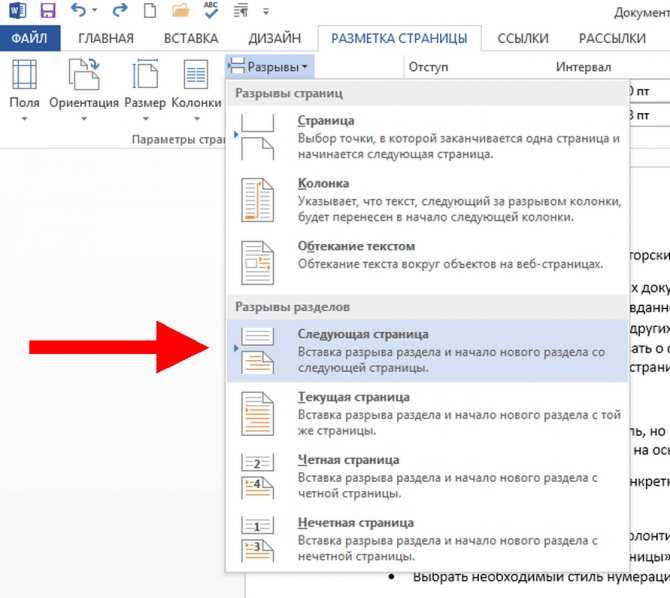670x598 pixels.
Task: Click the Страница page break icon
Action: [x=257, y=137]
